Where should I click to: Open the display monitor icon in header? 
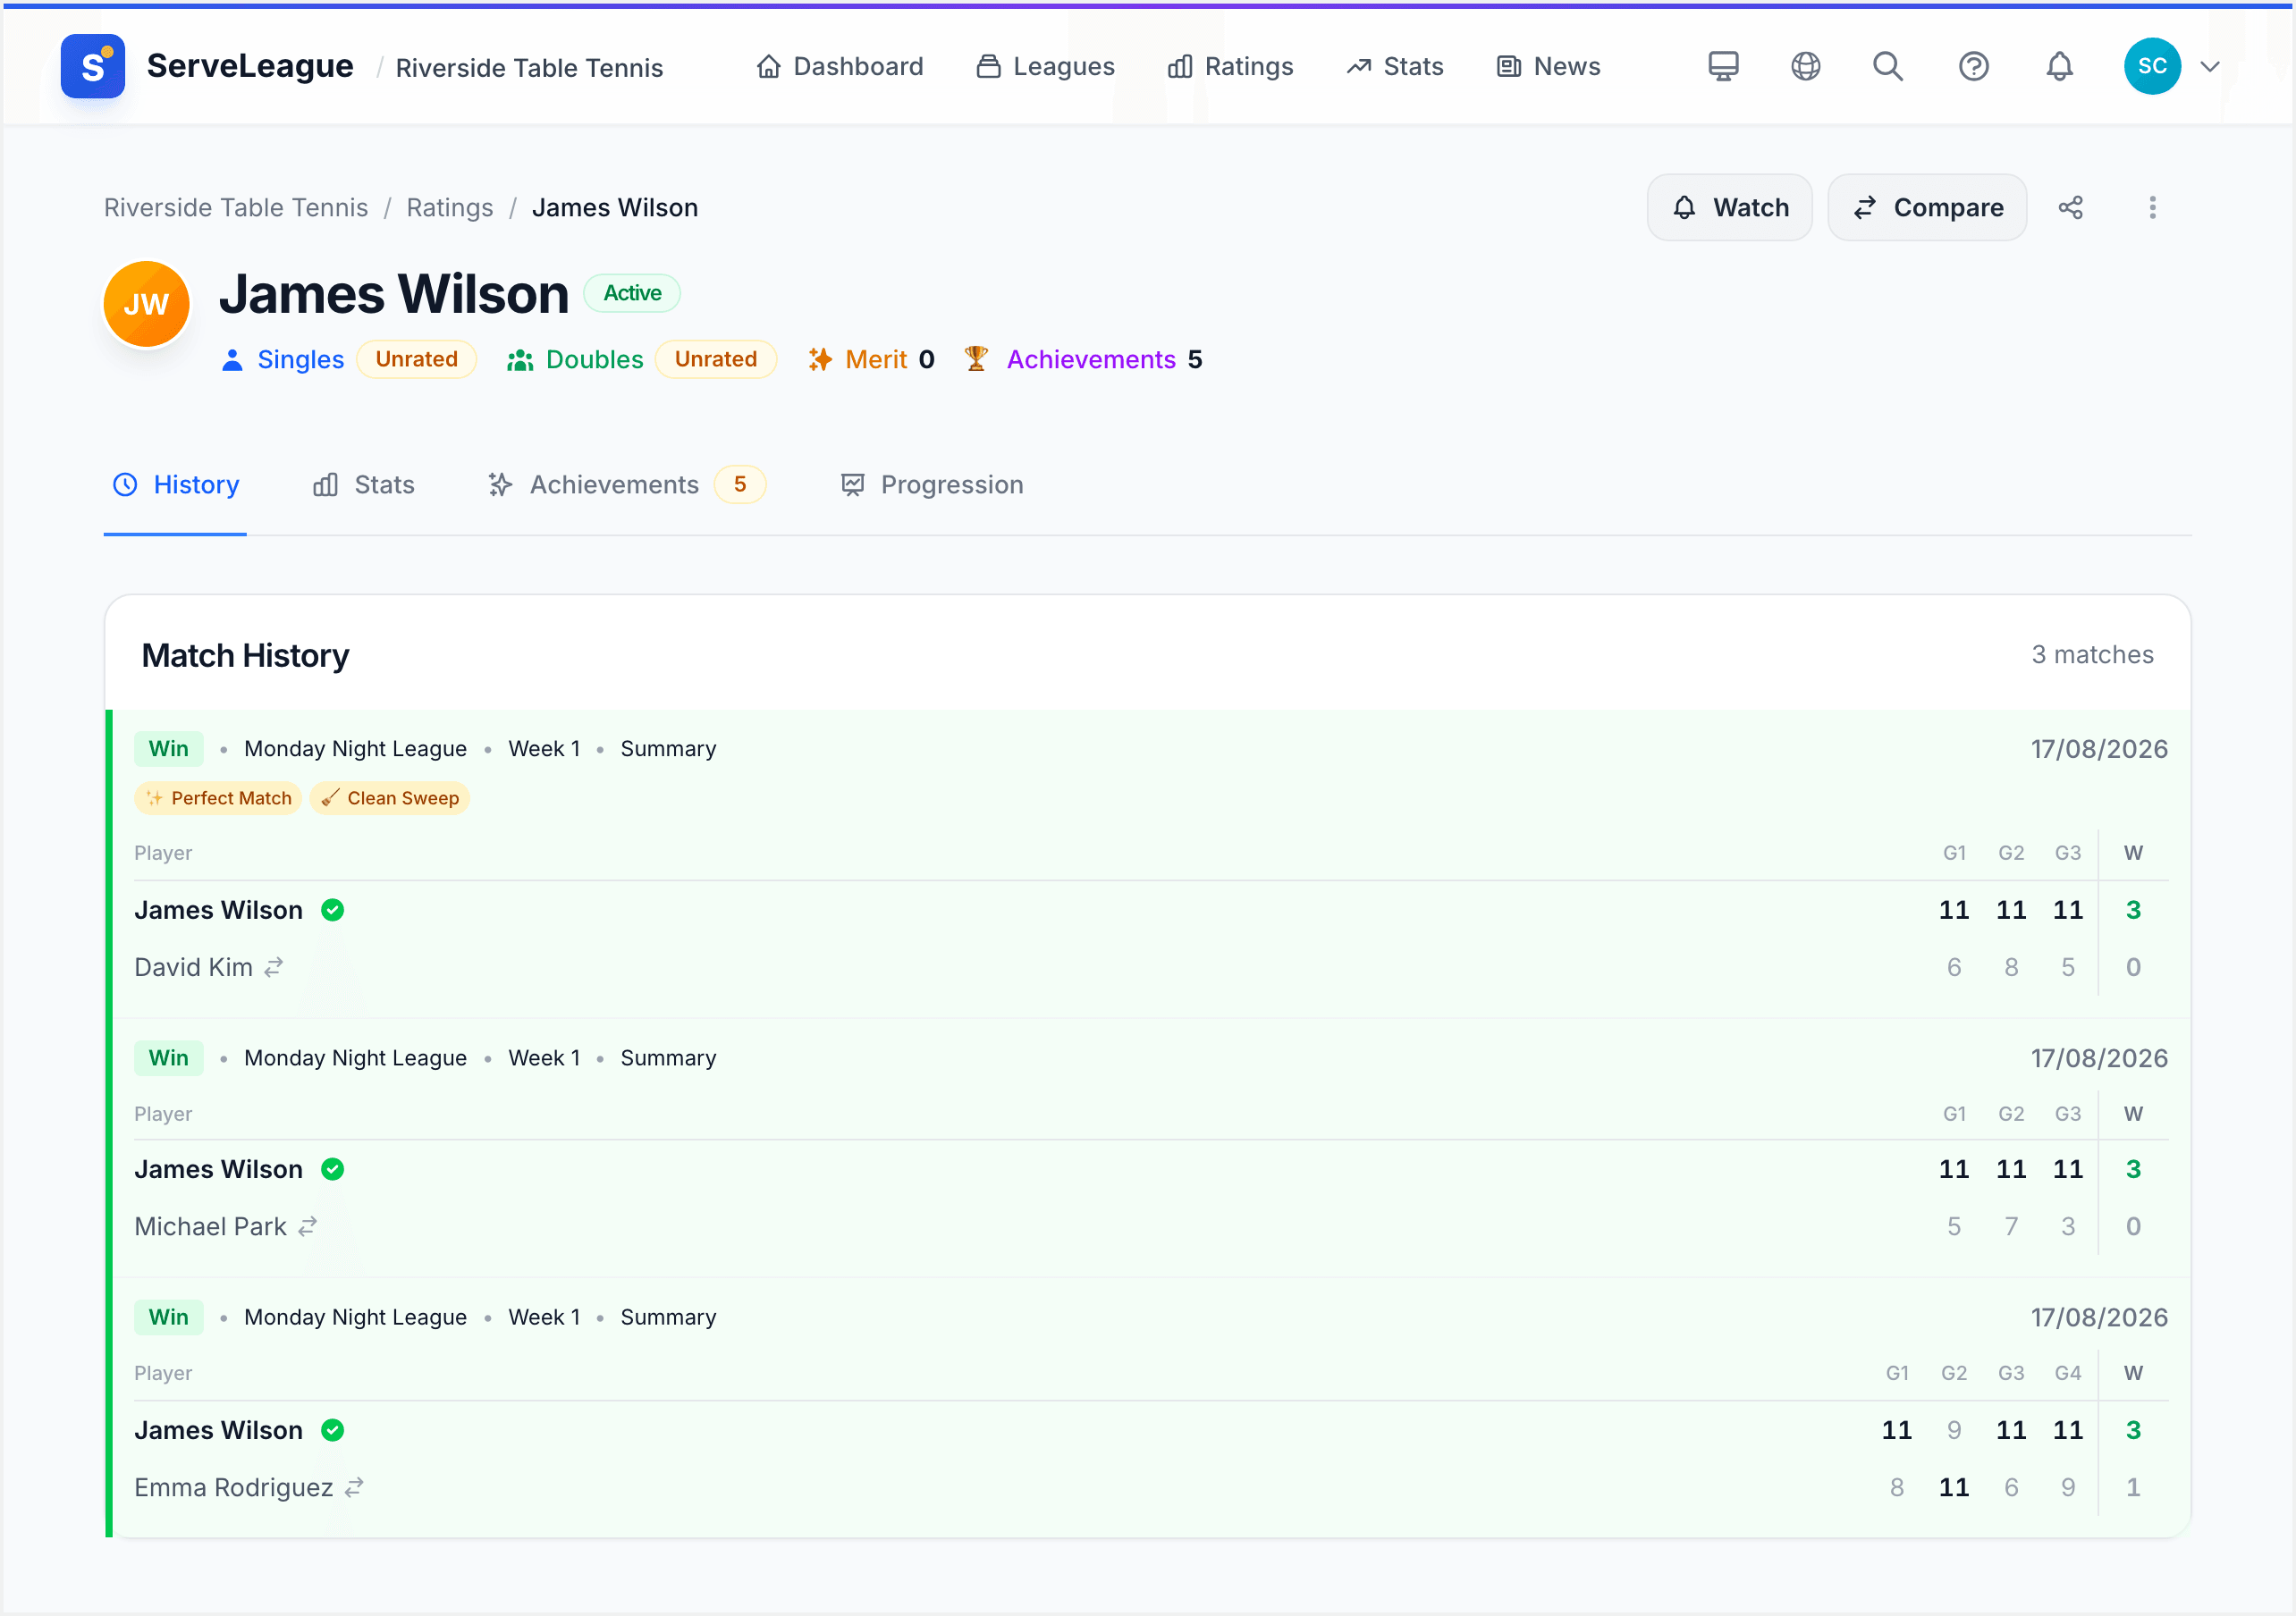click(x=1723, y=66)
